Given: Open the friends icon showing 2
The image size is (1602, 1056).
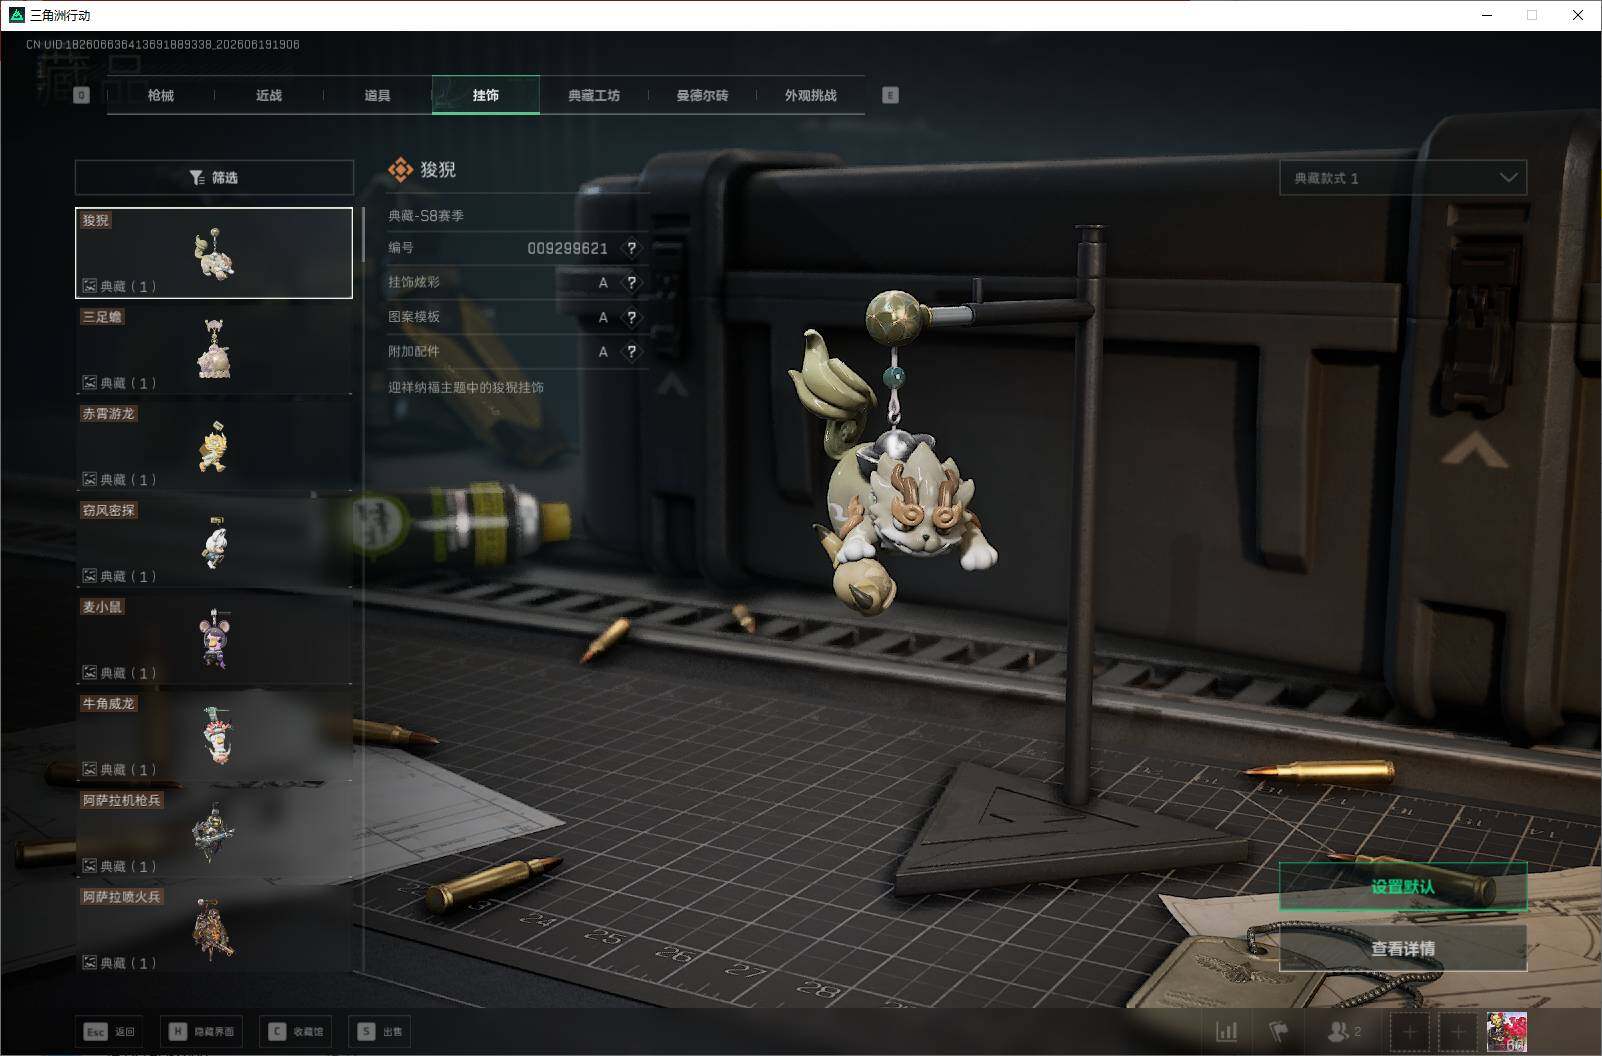Looking at the screenshot, I should click(x=1343, y=1031).
